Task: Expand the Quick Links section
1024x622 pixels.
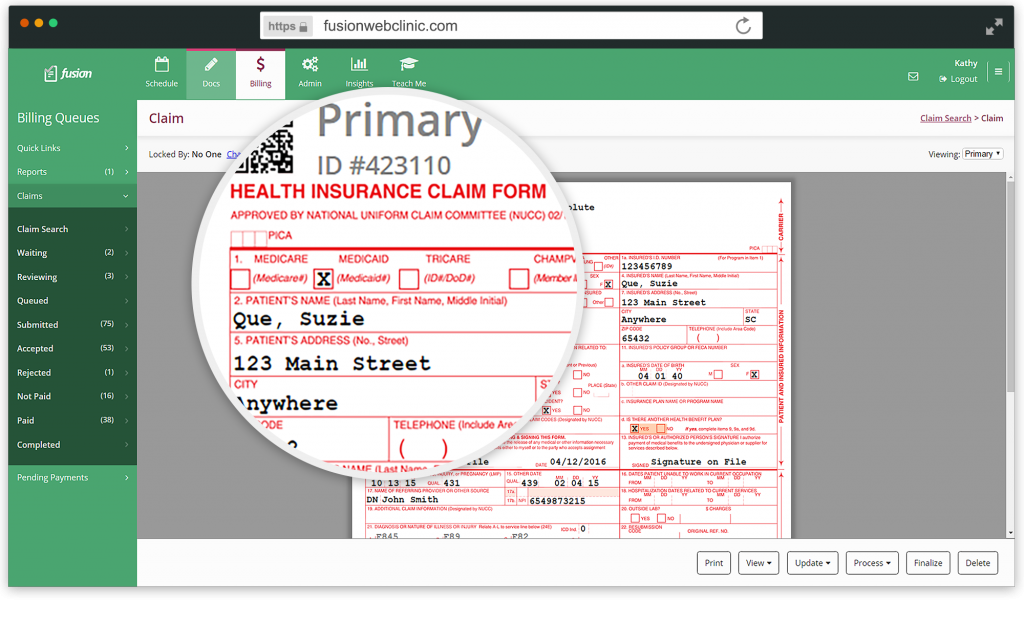Action: click(72, 148)
